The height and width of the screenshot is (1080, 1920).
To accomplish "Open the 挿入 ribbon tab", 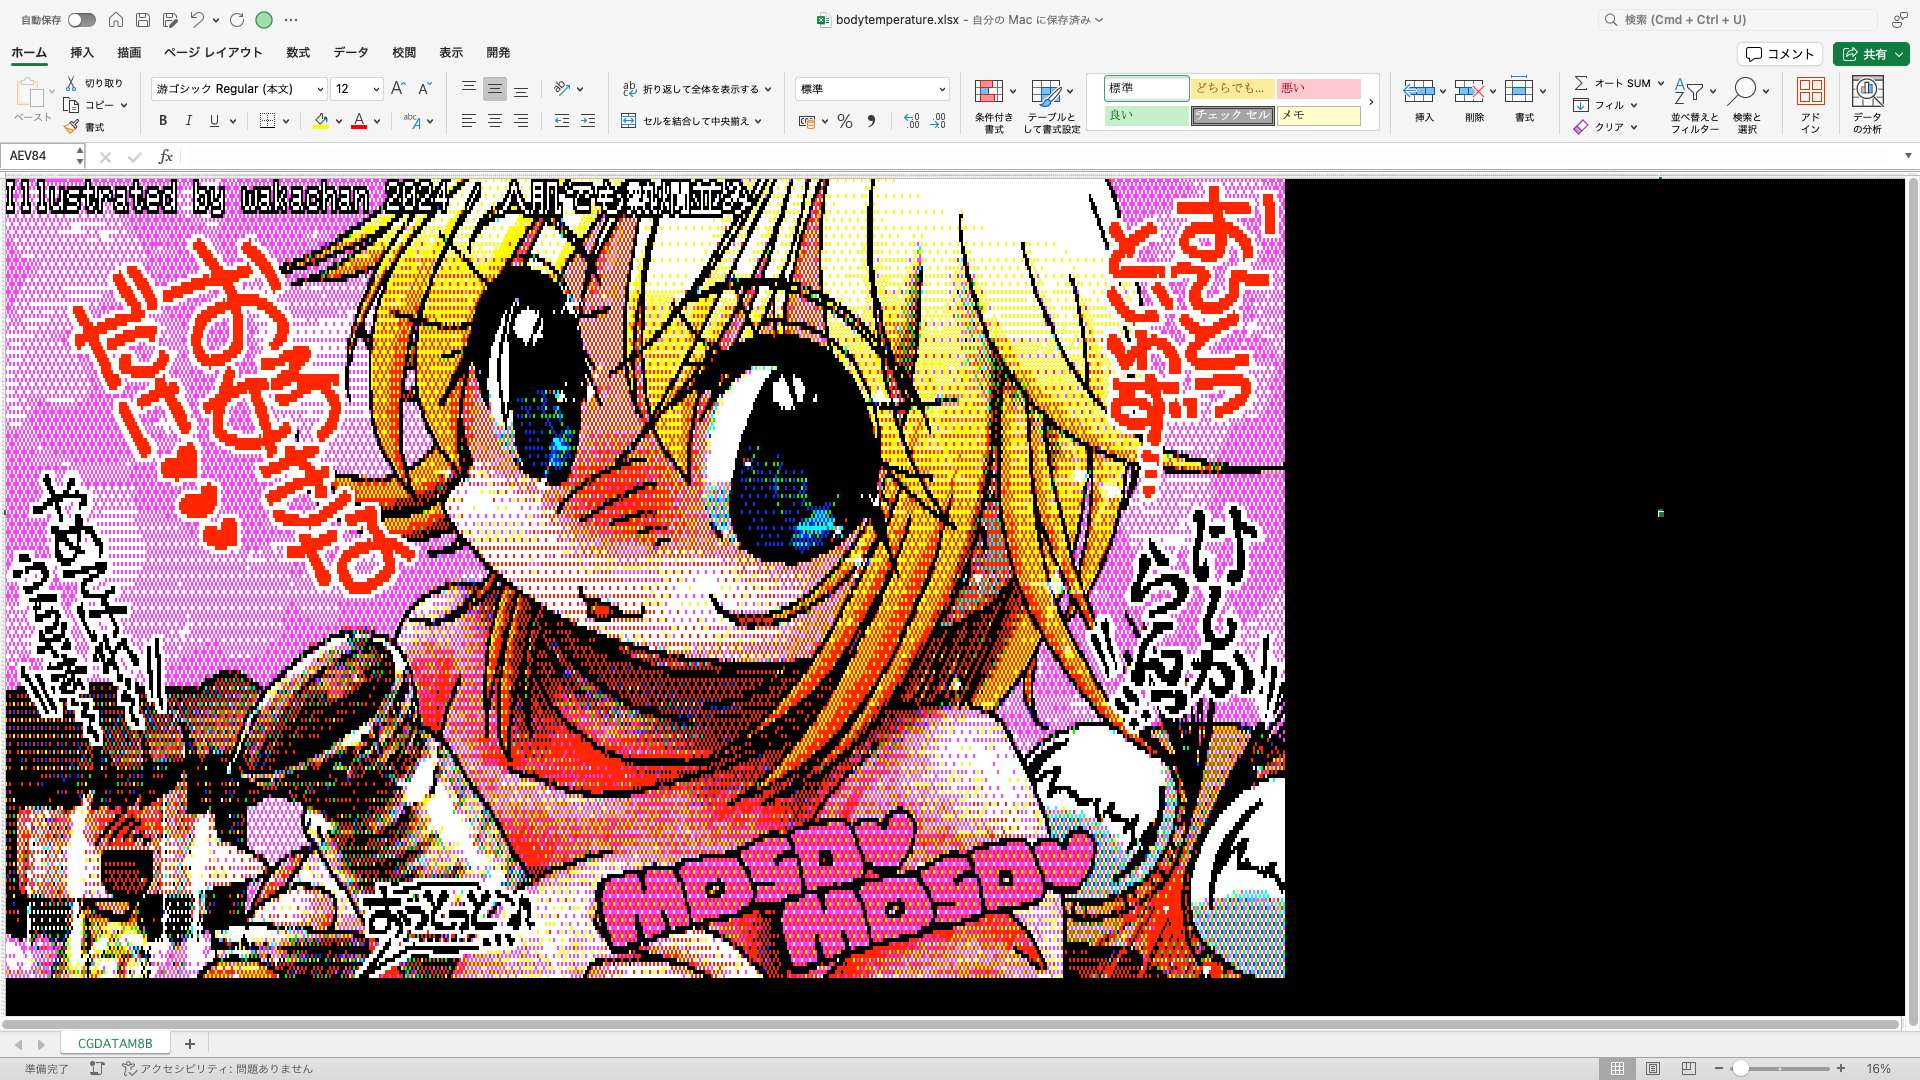I will click(x=82, y=53).
